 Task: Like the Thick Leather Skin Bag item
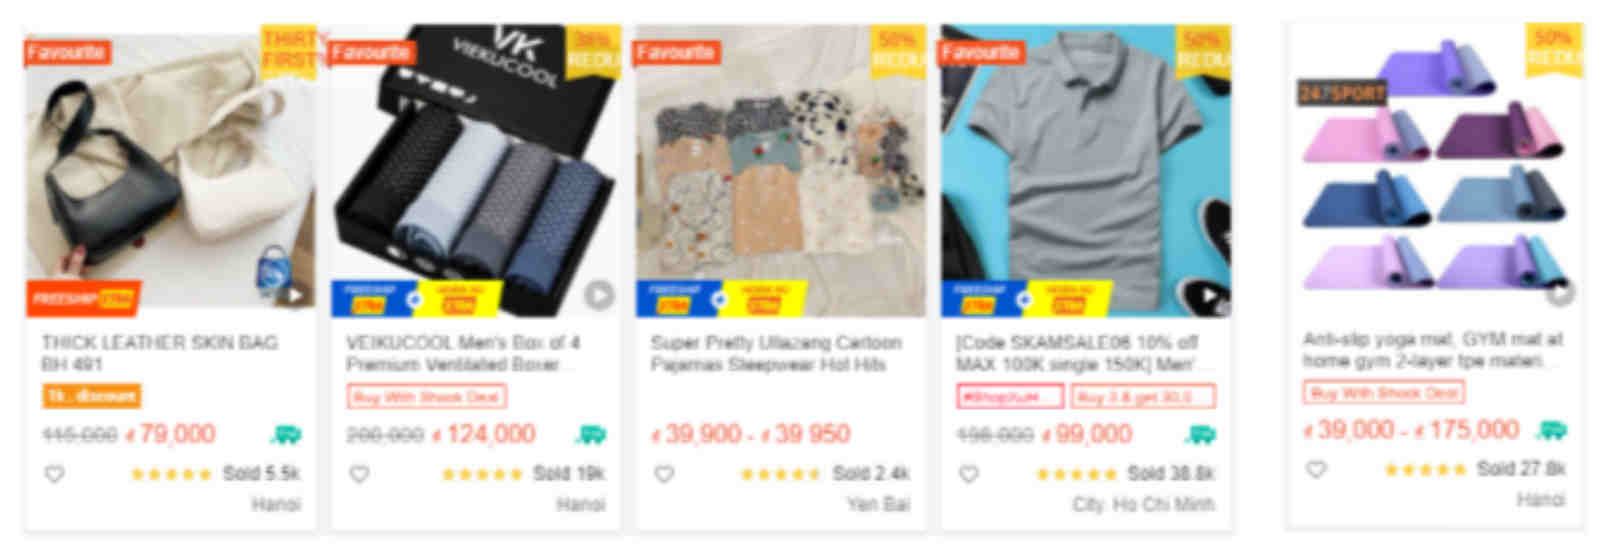(x=54, y=474)
